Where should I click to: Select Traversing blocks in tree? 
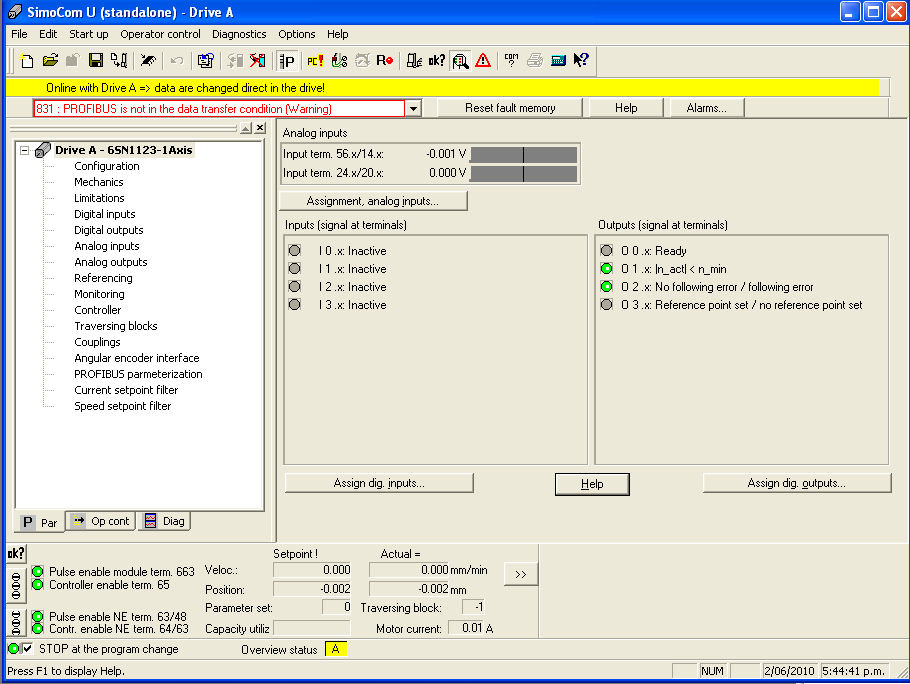(115, 326)
